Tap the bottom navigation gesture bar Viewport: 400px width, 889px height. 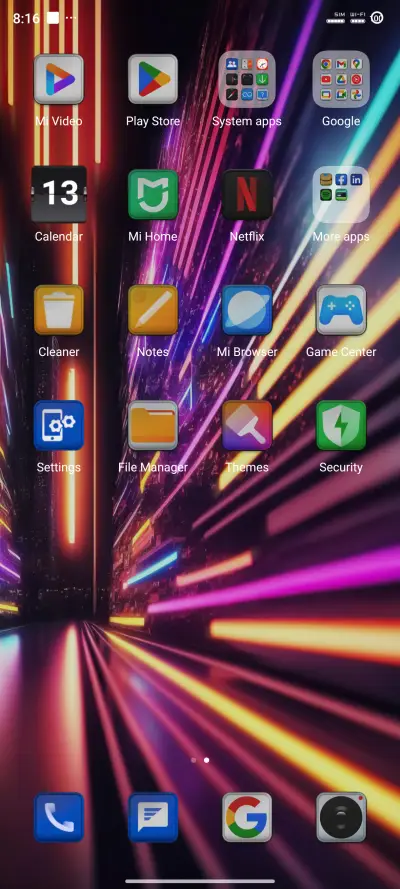pos(200,881)
